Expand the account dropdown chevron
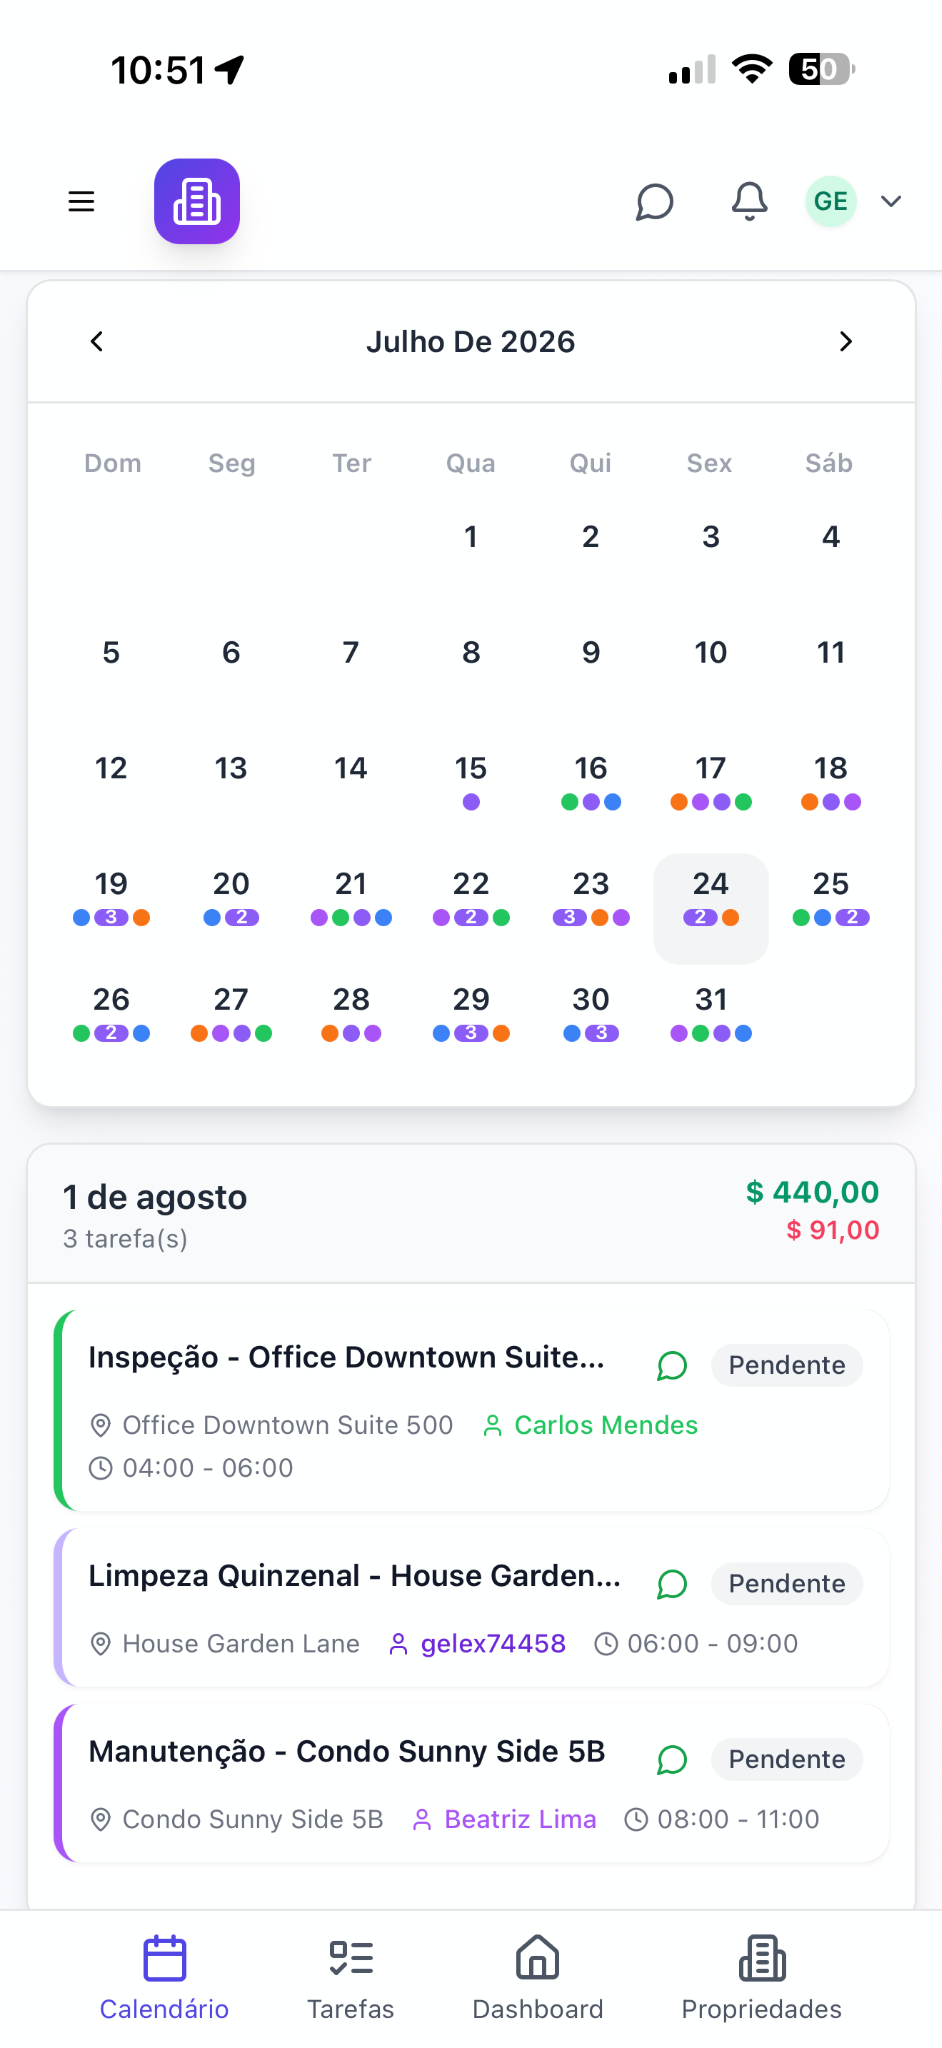 point(891,201)
